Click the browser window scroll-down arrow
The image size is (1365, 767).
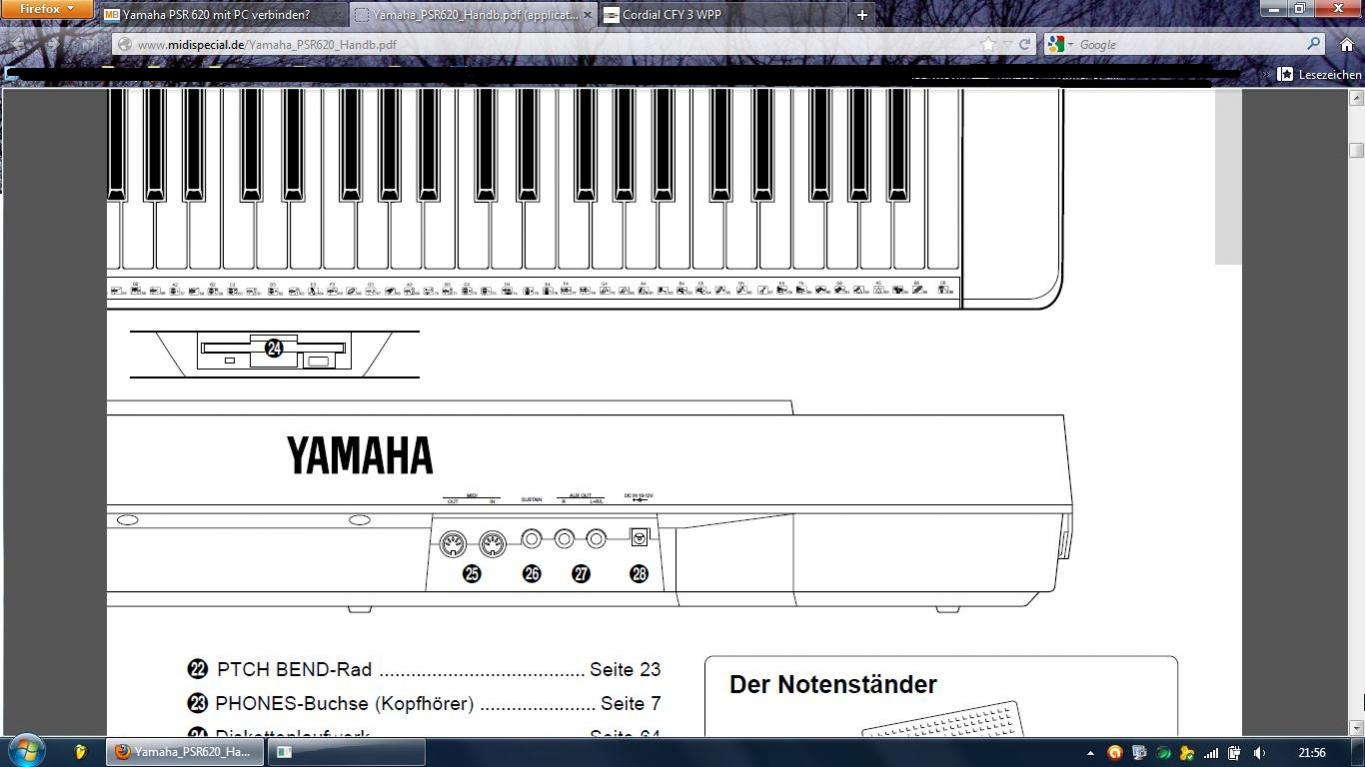[1357, 728]
